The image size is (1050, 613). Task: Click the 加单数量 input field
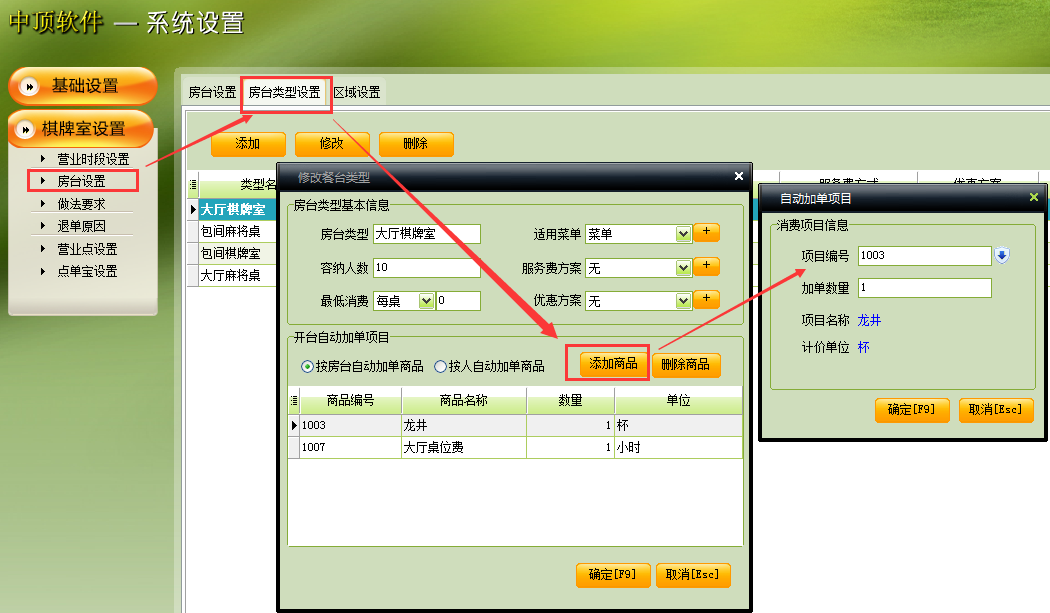(925, 287)
